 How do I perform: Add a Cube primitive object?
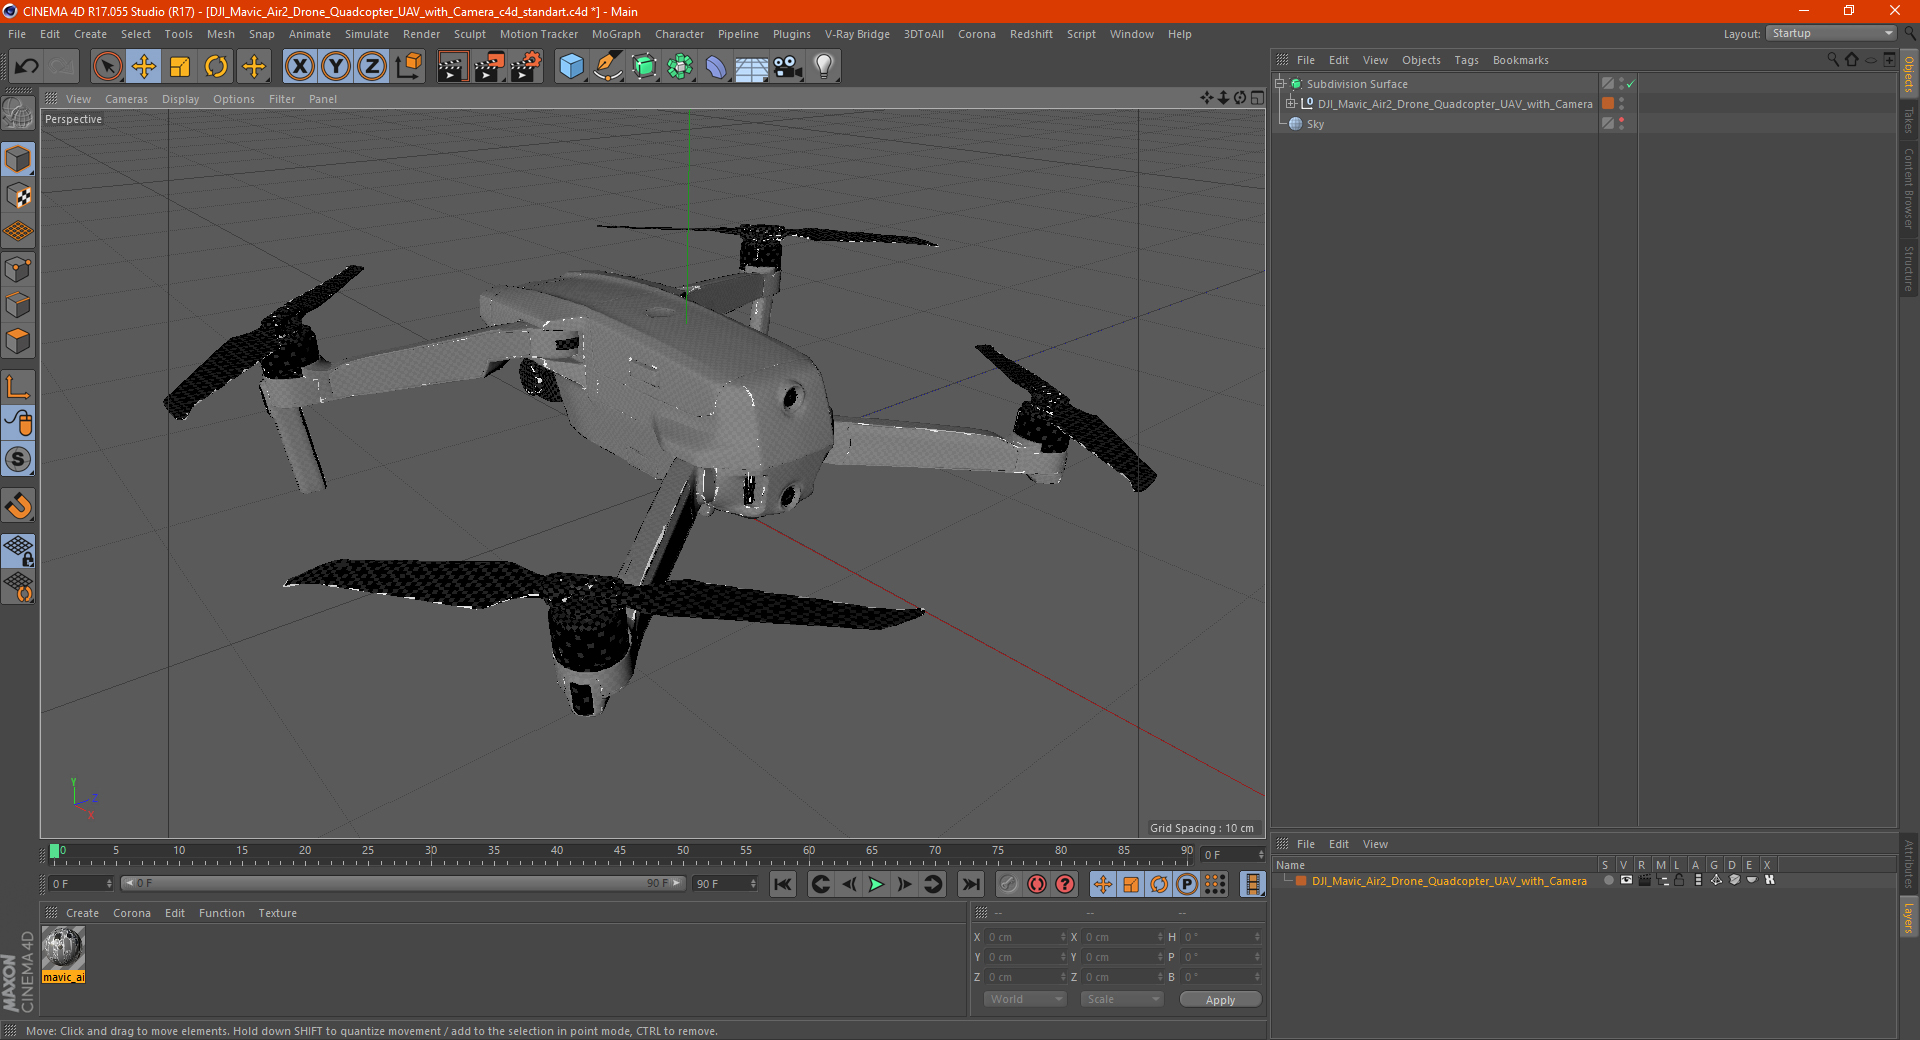coord(571,67)
